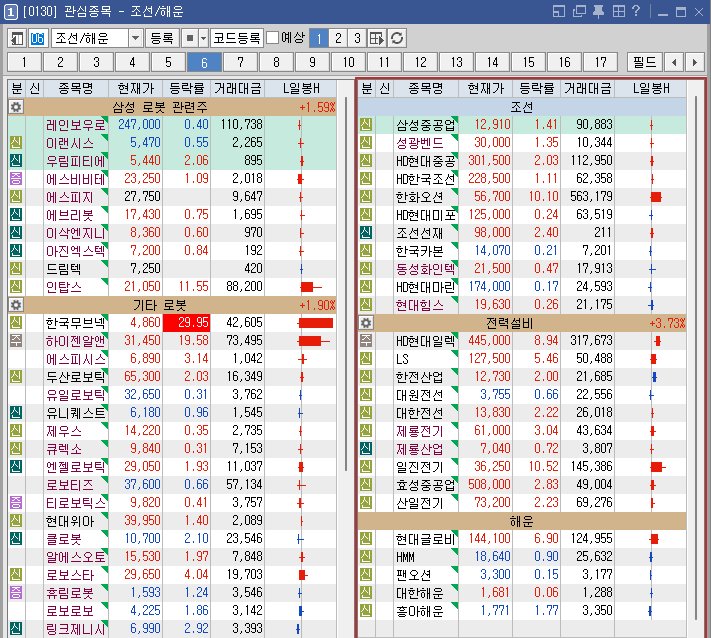Select view mode 2 toggle
Image resolution: width=711 pixels, height=638 pixels.
pos(338,38)
